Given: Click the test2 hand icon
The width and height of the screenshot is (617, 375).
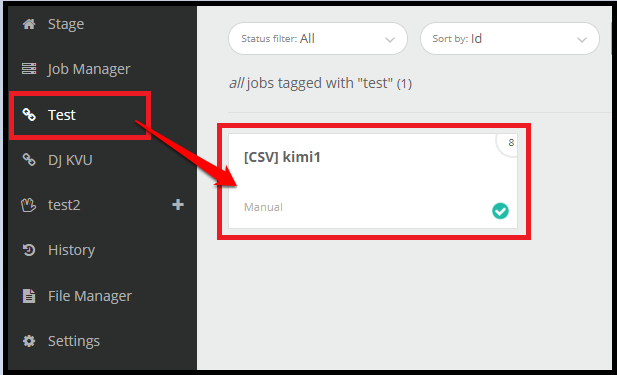Looking at the screenshot, I should click(28, 205).
